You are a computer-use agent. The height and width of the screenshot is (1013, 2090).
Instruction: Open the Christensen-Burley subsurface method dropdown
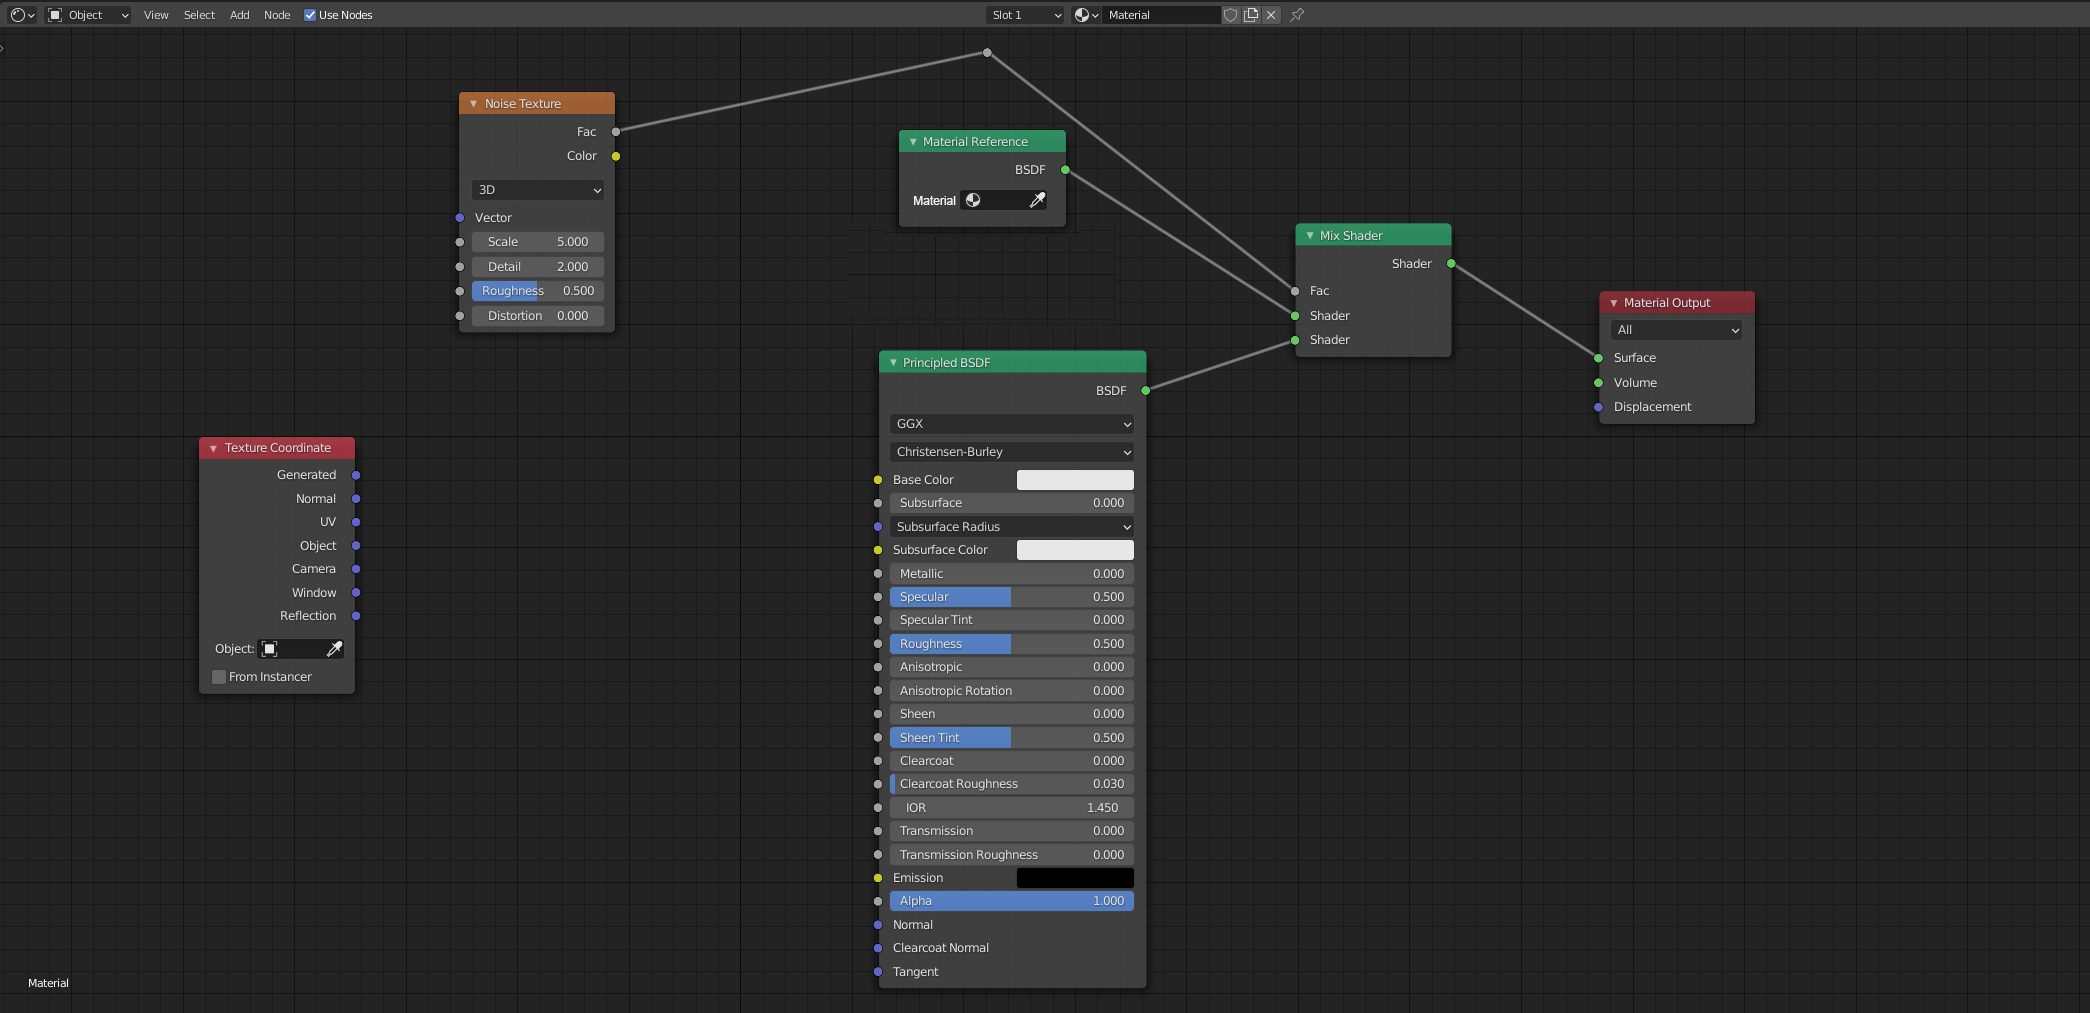point(1012,452)
